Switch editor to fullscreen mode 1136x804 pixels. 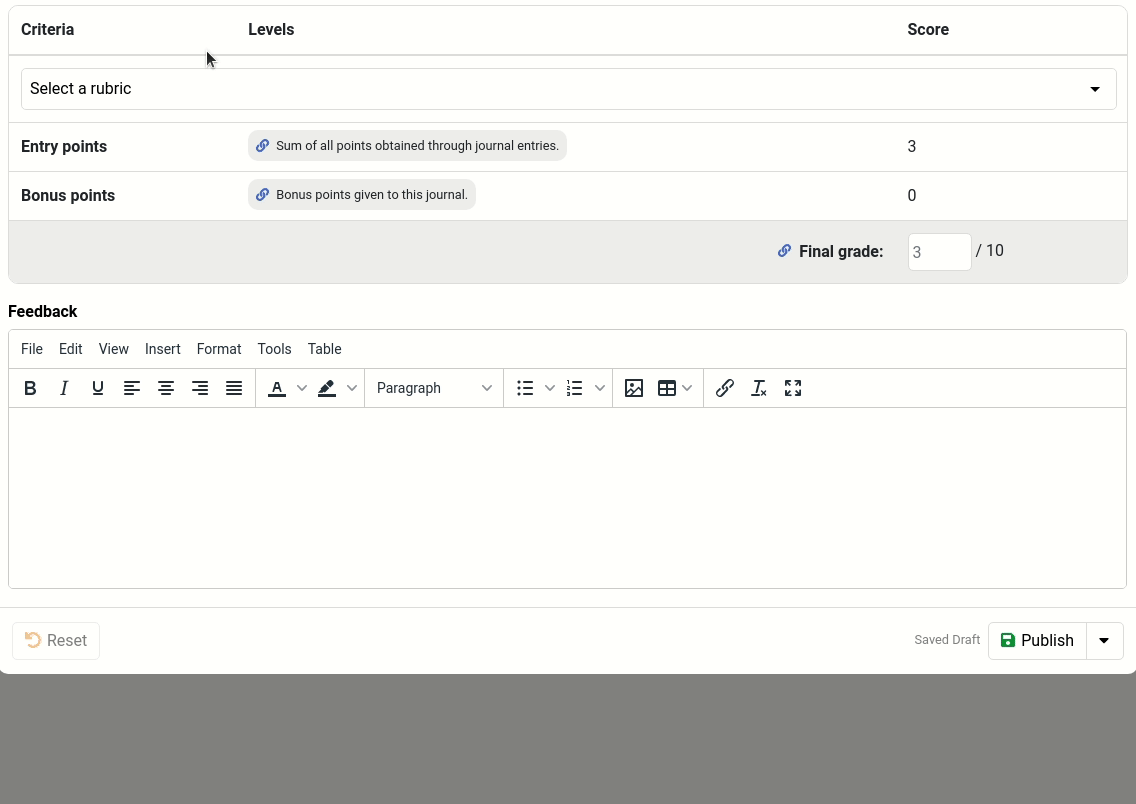point(793,388)
